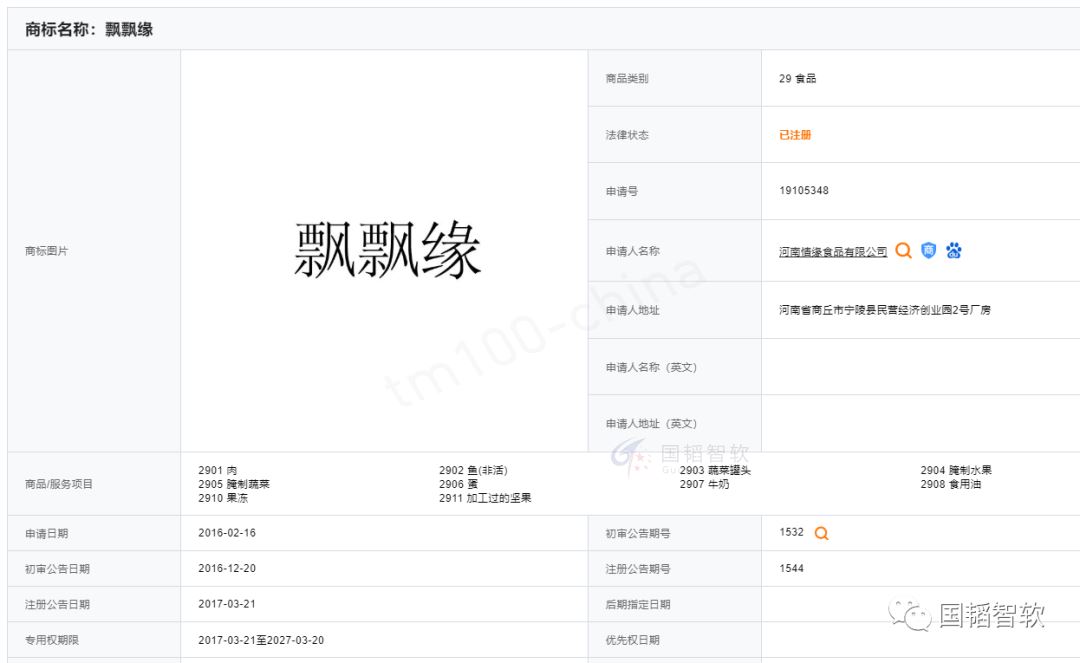Click the 申请人地址 label
This screenshot has height=663, width=1080.
tap(632, 311)
